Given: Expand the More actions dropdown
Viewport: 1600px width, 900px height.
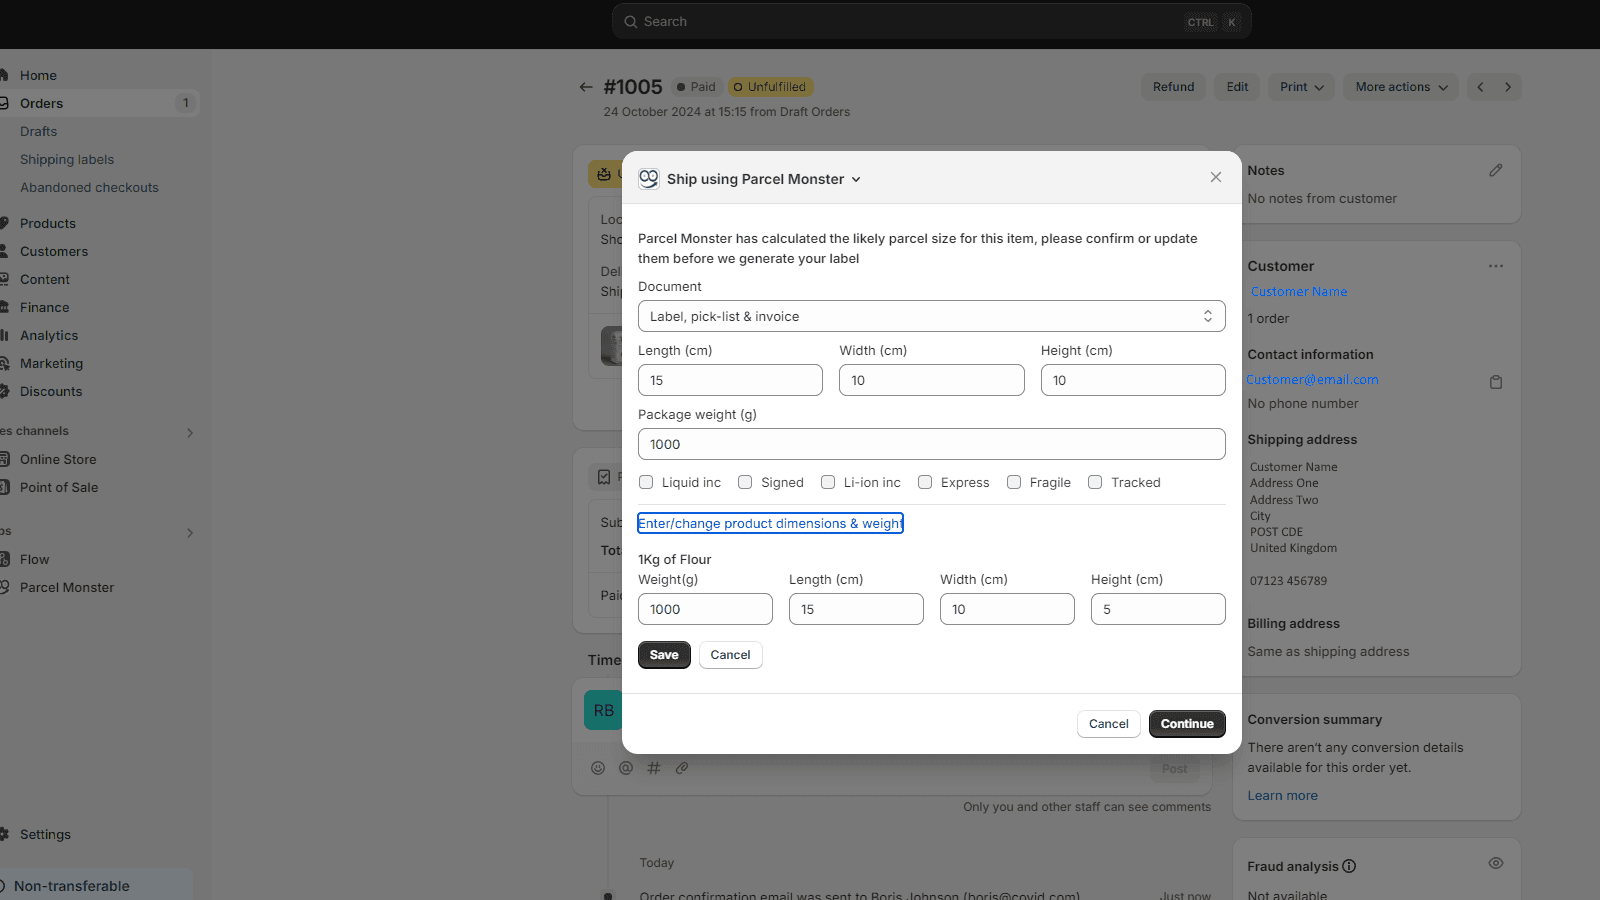Looking at the screenshot, I should (1400, 87).
